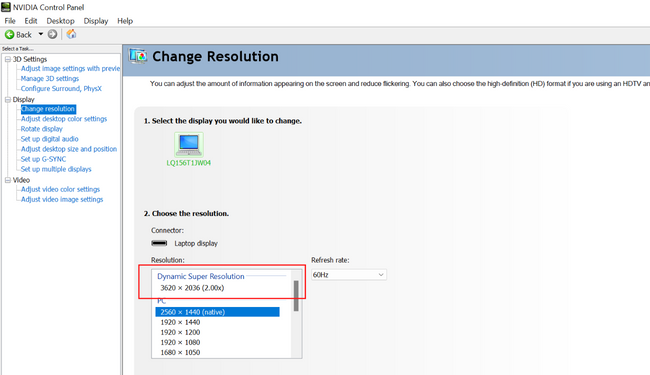Open Adjust desktop size and position
Screen dimensions: 650x375
69,149
